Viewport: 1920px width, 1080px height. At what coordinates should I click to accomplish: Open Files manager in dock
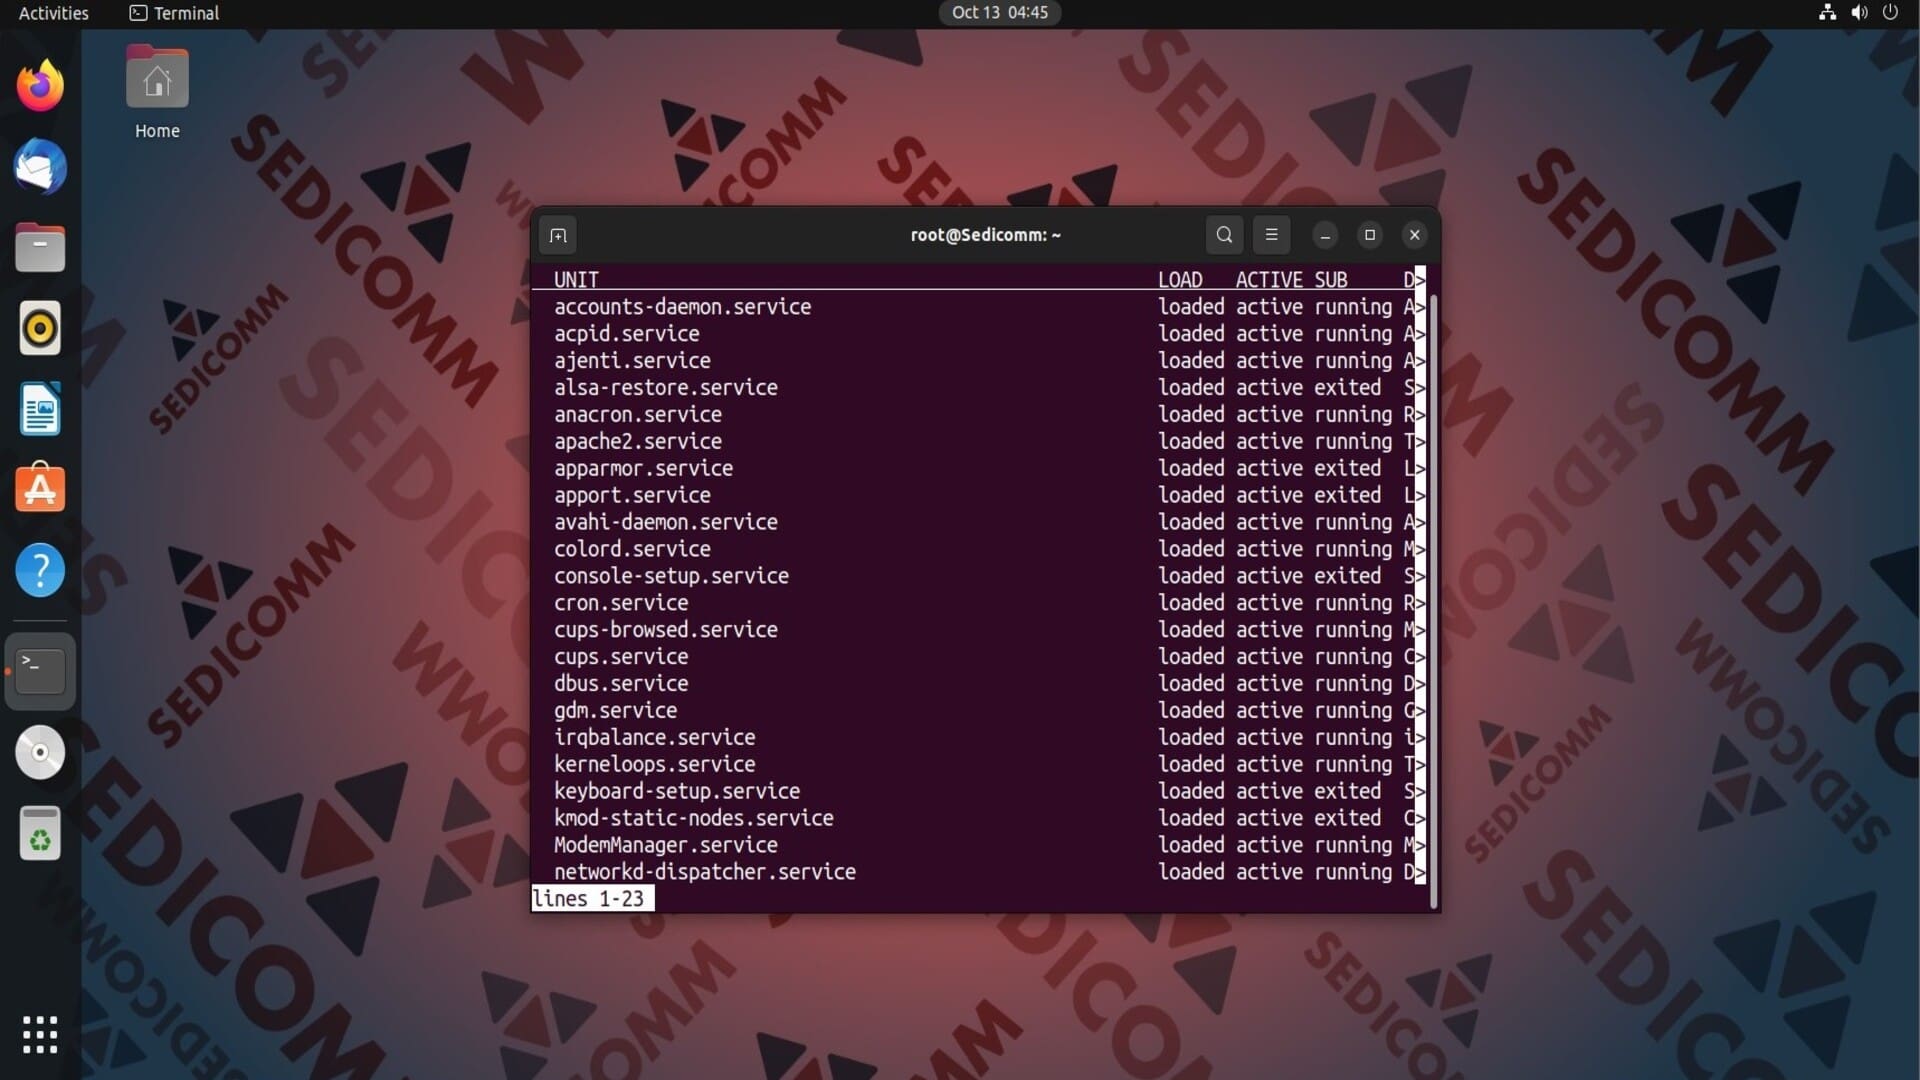click(x=40, y=248)
